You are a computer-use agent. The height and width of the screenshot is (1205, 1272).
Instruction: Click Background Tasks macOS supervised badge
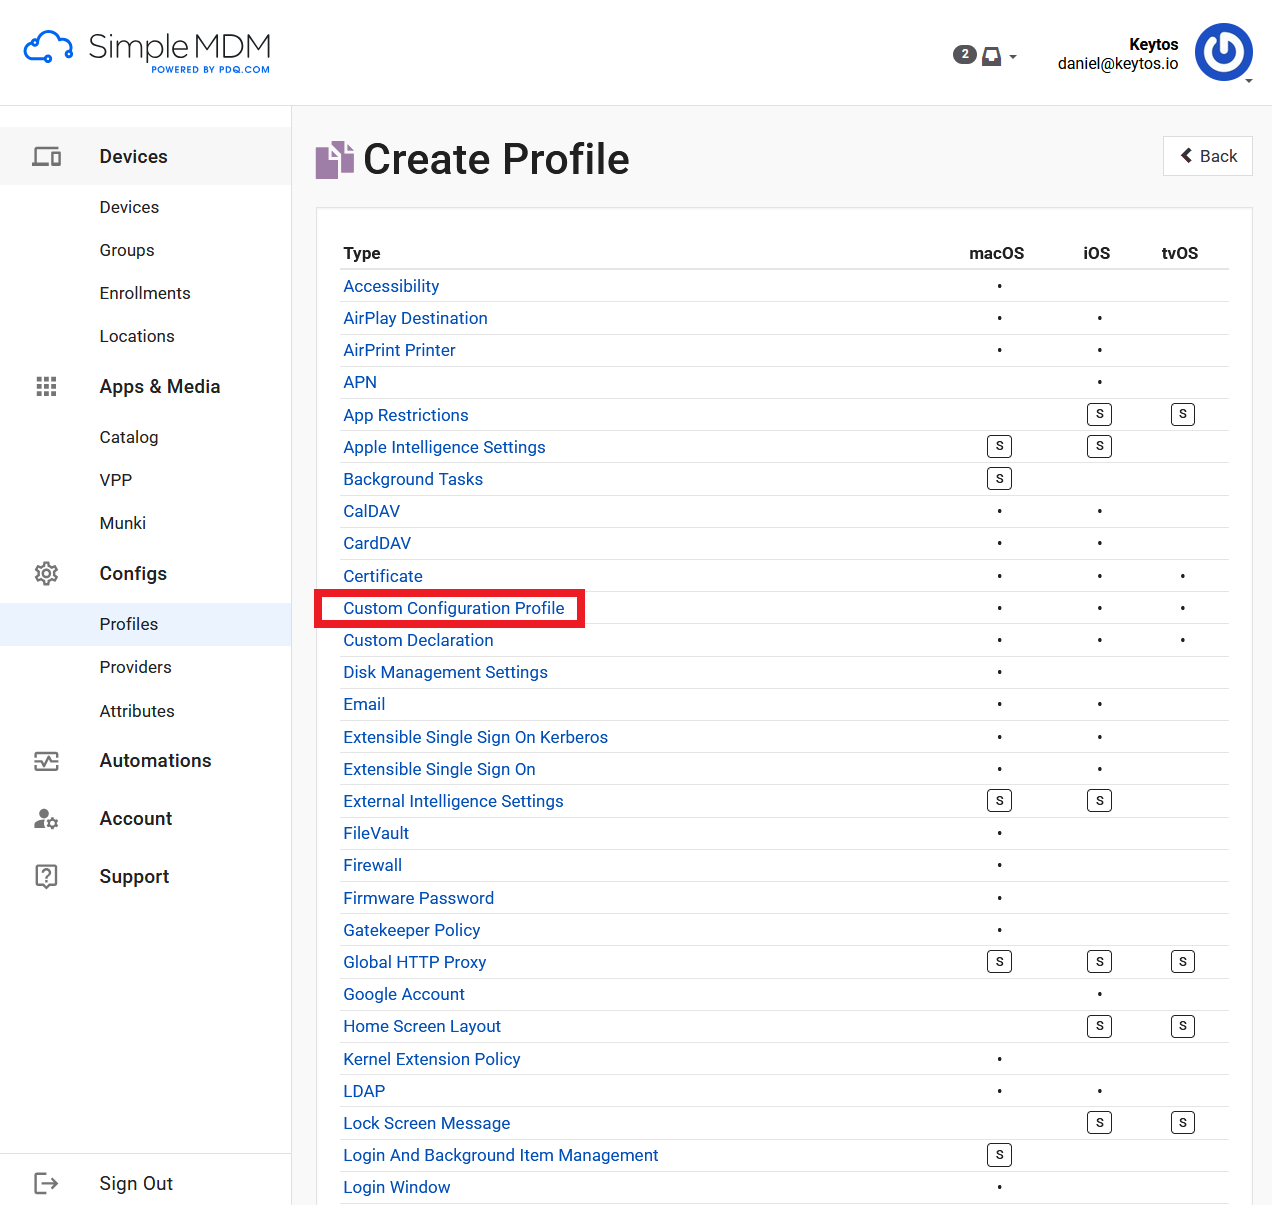coord(999,478)
